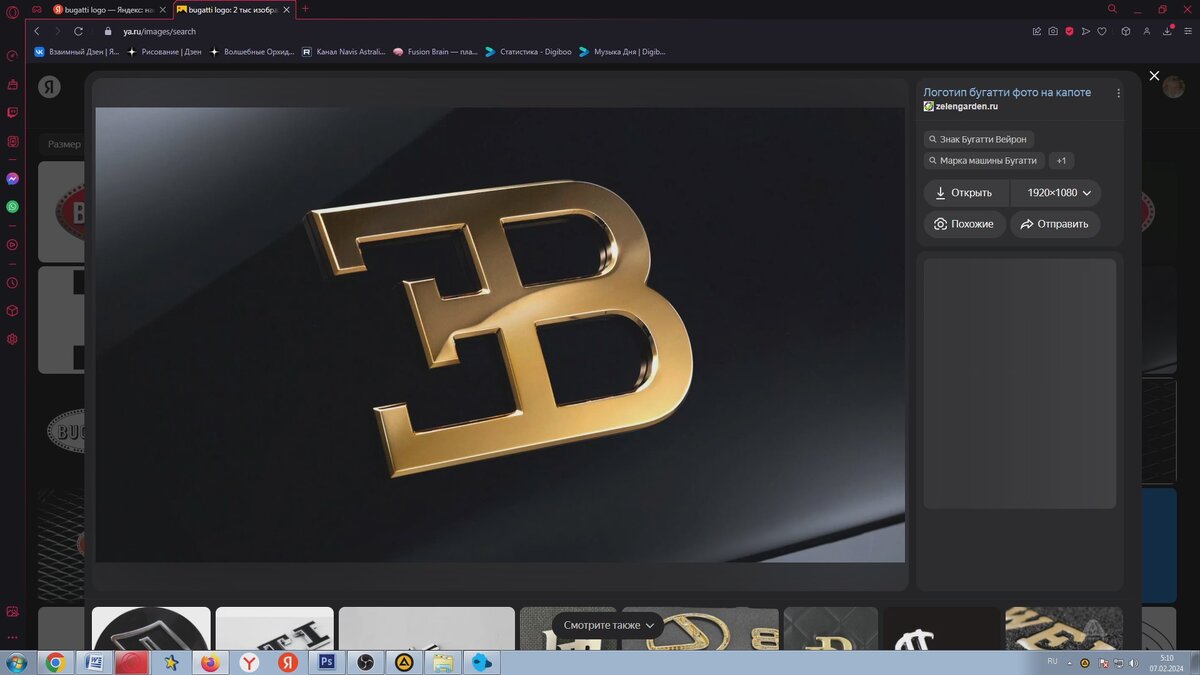Open Chrome from the taskbar

55,662
